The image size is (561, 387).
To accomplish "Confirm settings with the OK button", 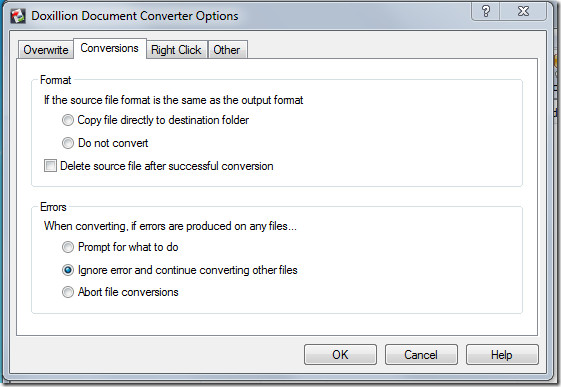I will coord(340,354).
